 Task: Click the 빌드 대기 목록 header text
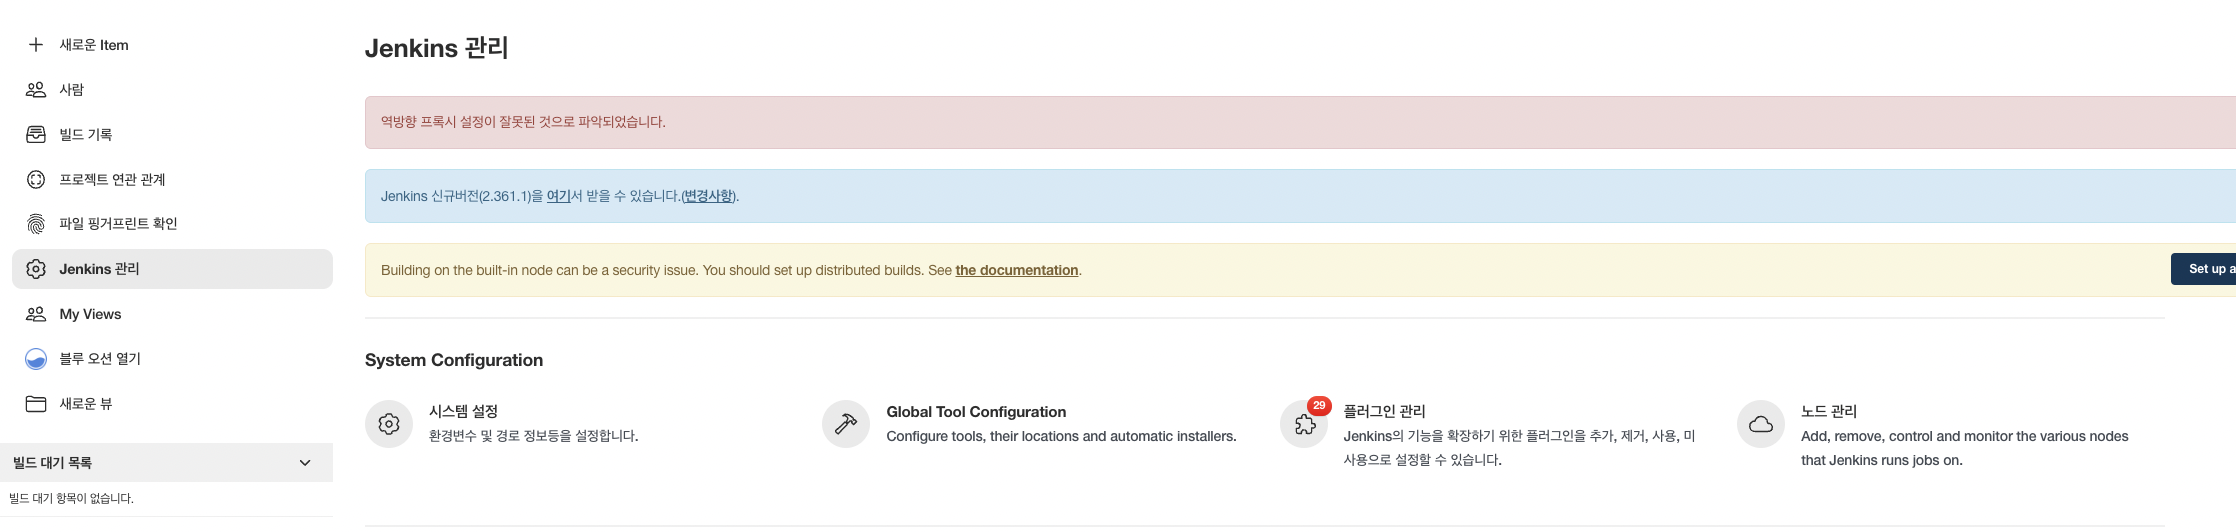52,463
